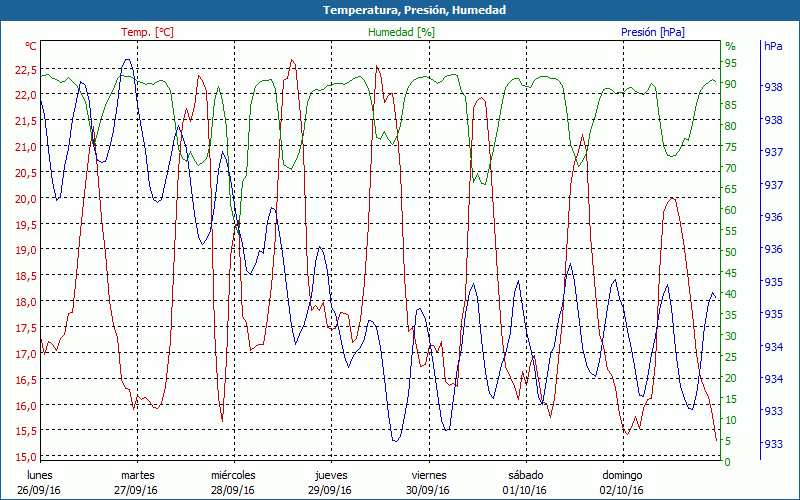The height and width of the screenshot is (500, 800).
Task: Click the 0 tick on the humidity axis
Action: point(728,462)
